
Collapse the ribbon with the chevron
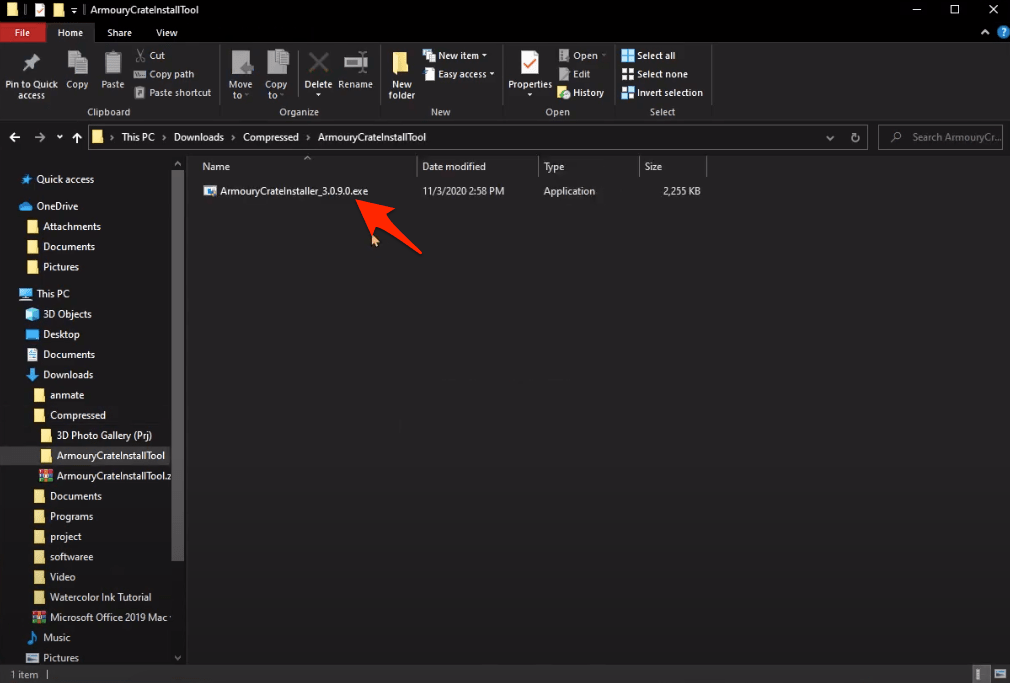click(985, 32)
